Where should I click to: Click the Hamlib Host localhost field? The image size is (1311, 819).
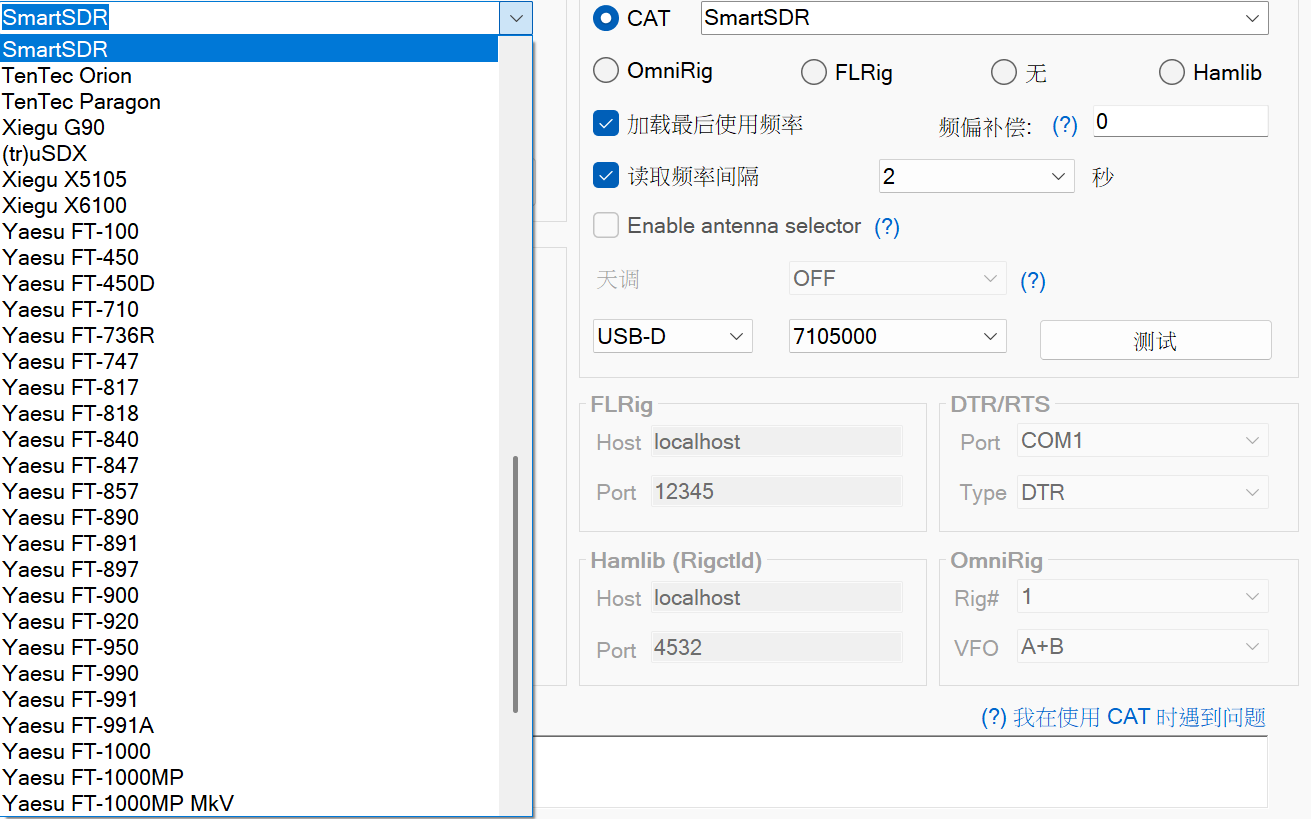click(x=777, y=597)
